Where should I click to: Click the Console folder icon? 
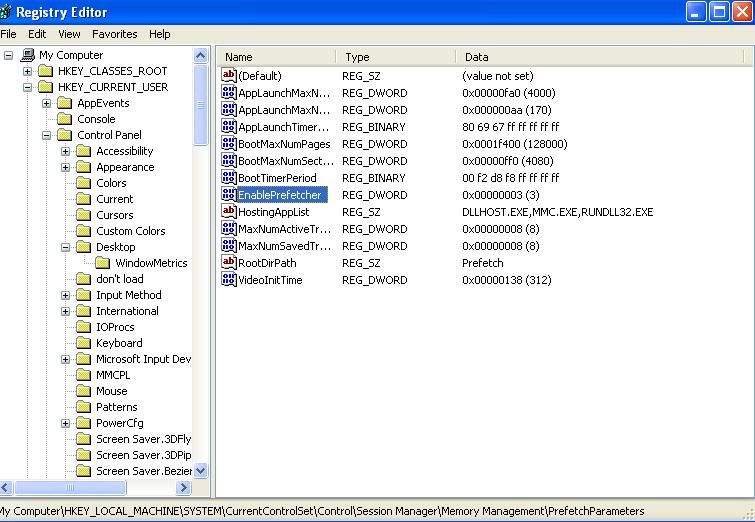65,119
